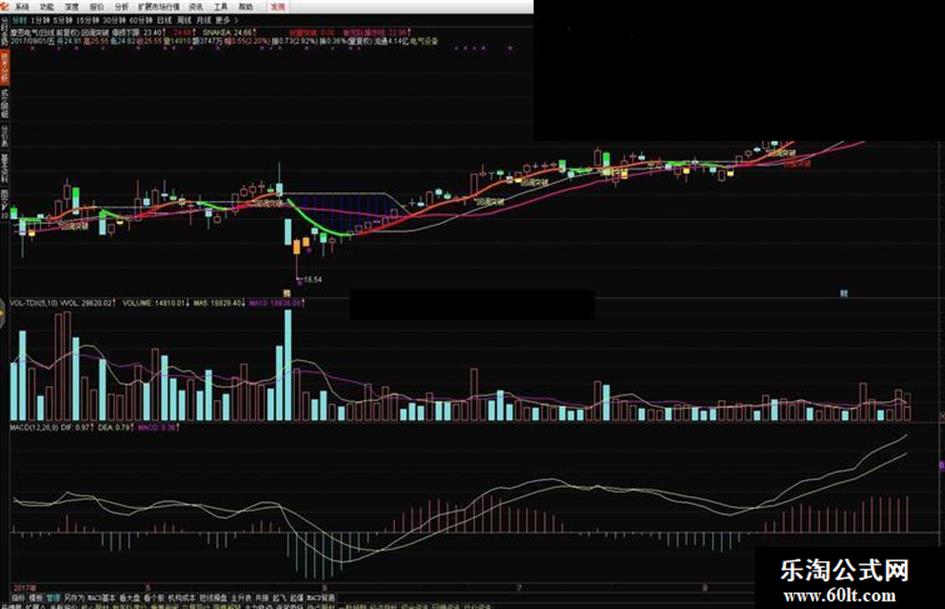The height and width of the screenshot is (609, 945).
Task: Switch to 月线 monthly chart
Action: click(x=203, y=21)
